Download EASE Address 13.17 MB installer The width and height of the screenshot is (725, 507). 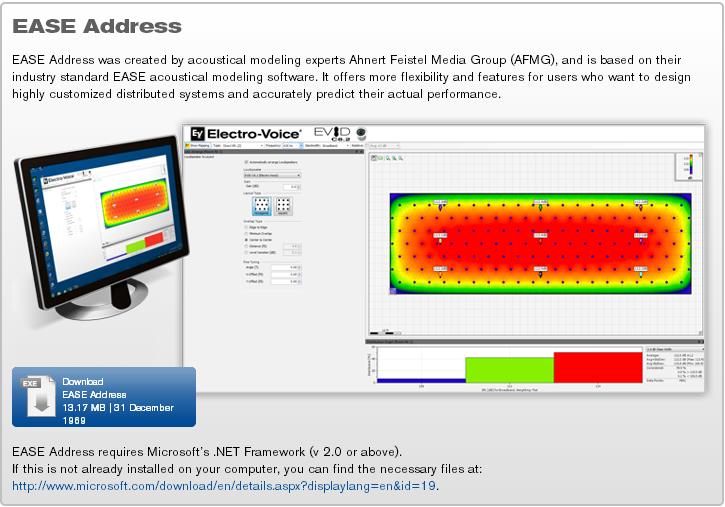pos(104,397)
